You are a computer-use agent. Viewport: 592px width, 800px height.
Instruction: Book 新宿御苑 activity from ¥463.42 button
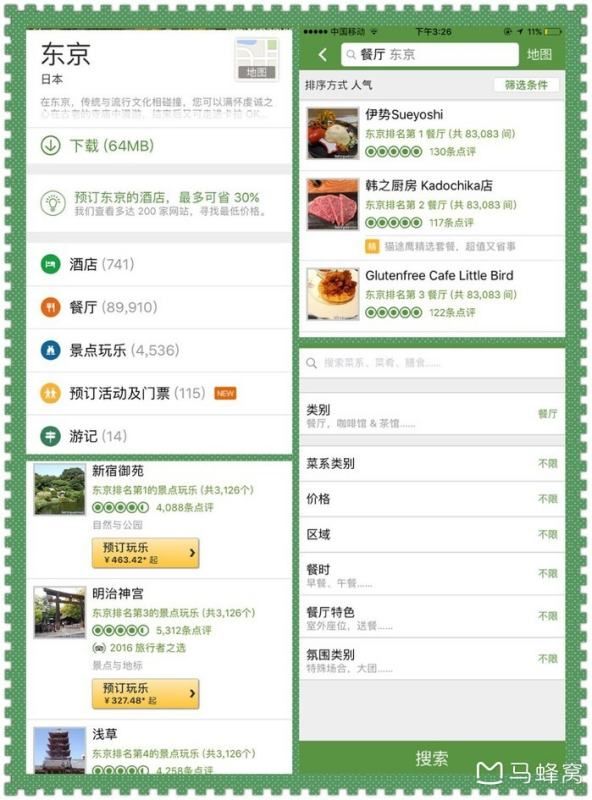point(145,553)
